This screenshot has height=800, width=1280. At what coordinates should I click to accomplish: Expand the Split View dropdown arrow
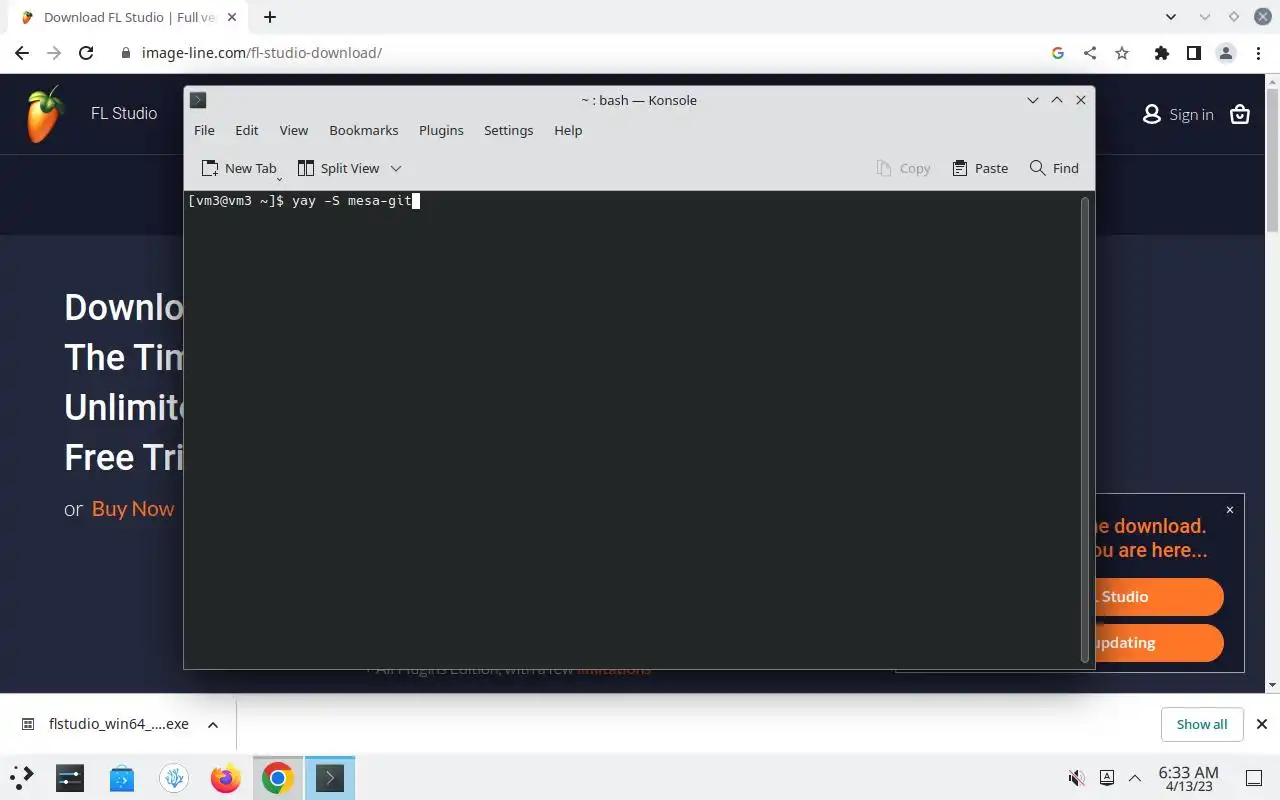click(x=396, y=168)
